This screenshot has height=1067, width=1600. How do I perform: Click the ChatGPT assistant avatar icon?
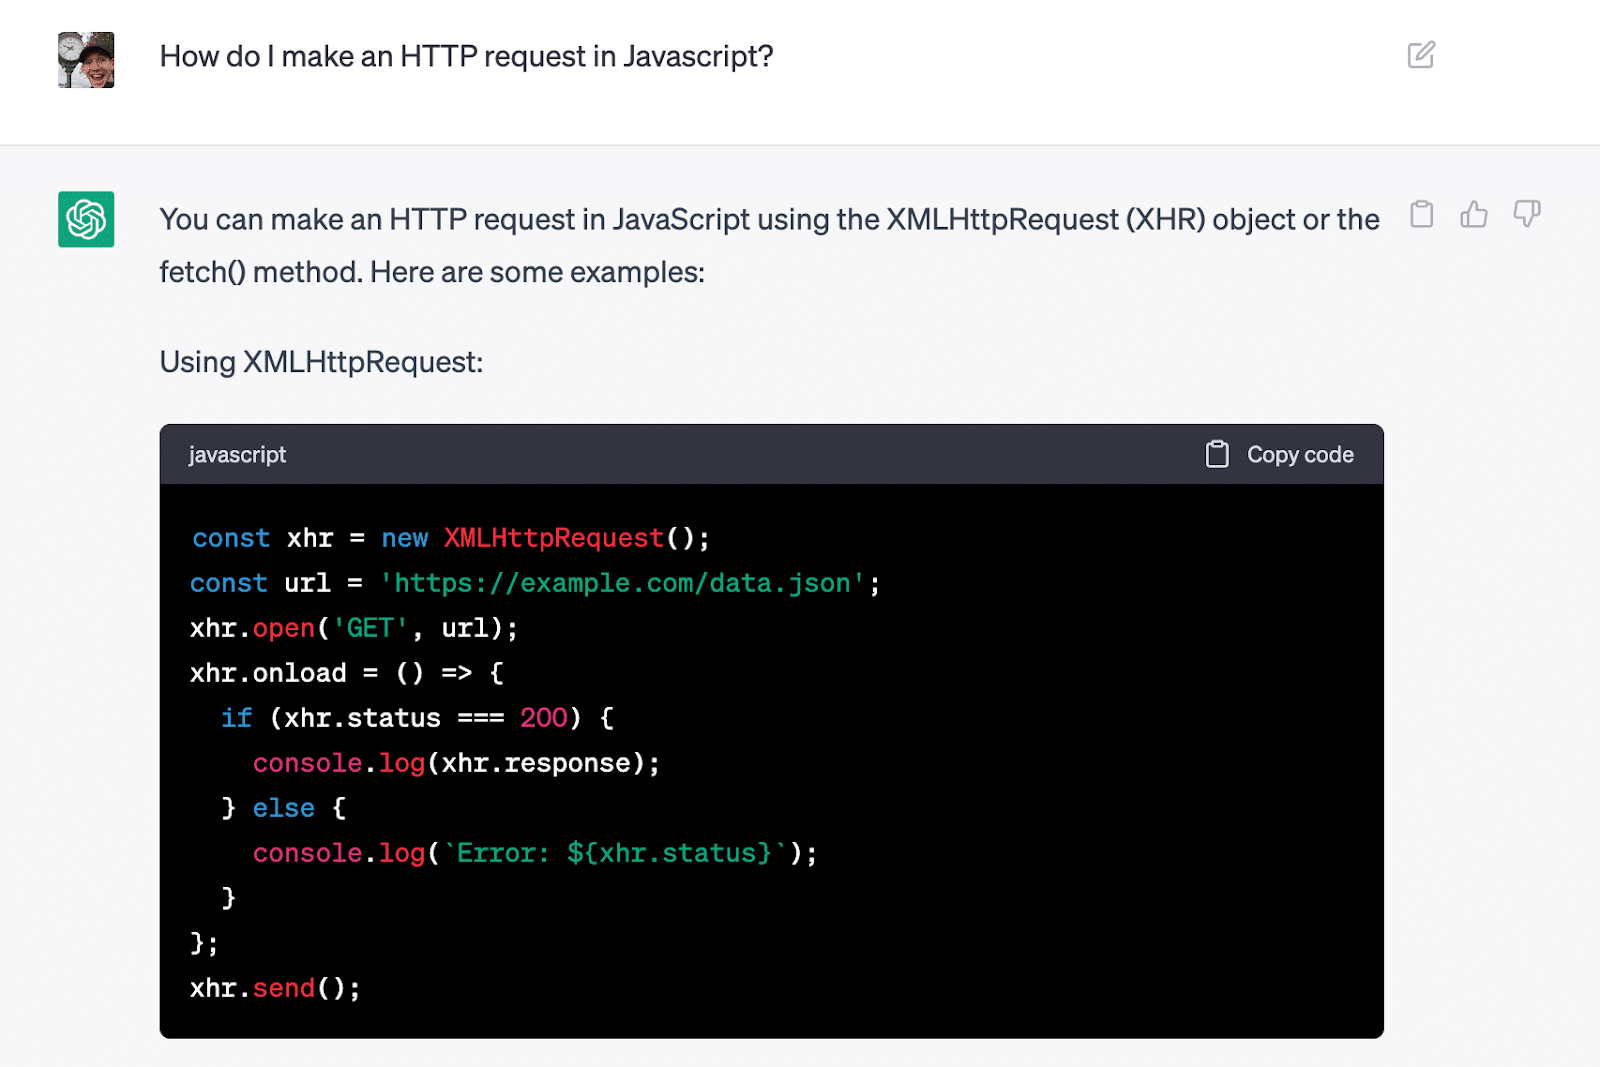(86, 220)
